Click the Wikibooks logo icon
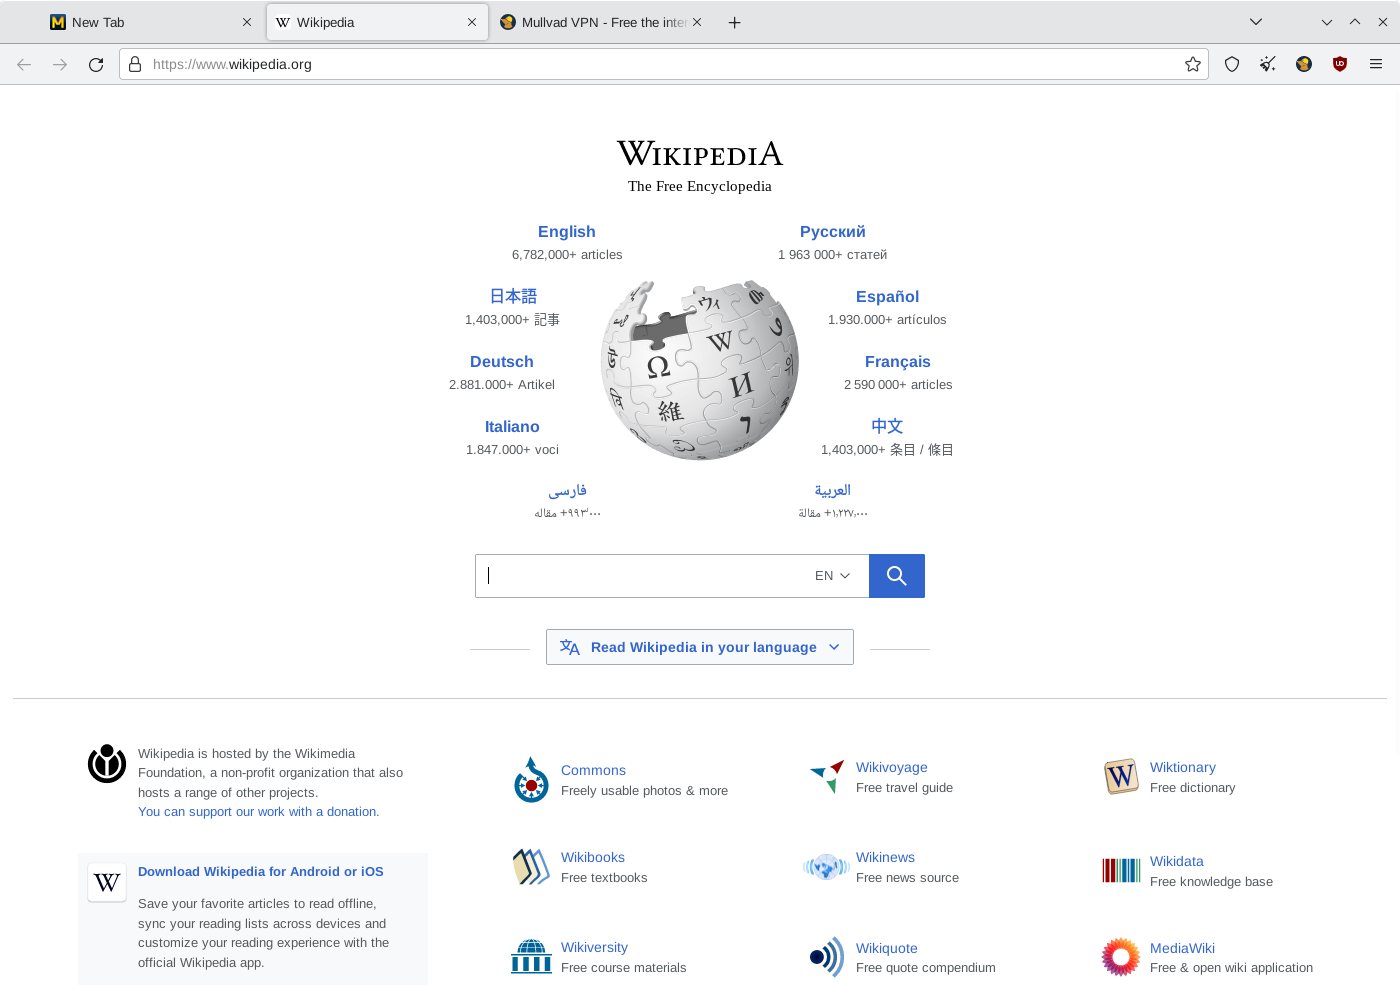The width and height of the screenshot is (1400, 985). point(531,867)
